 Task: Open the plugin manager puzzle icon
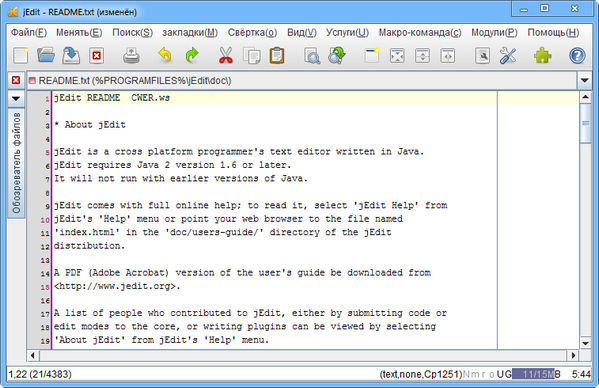click(x=542, y=56)
